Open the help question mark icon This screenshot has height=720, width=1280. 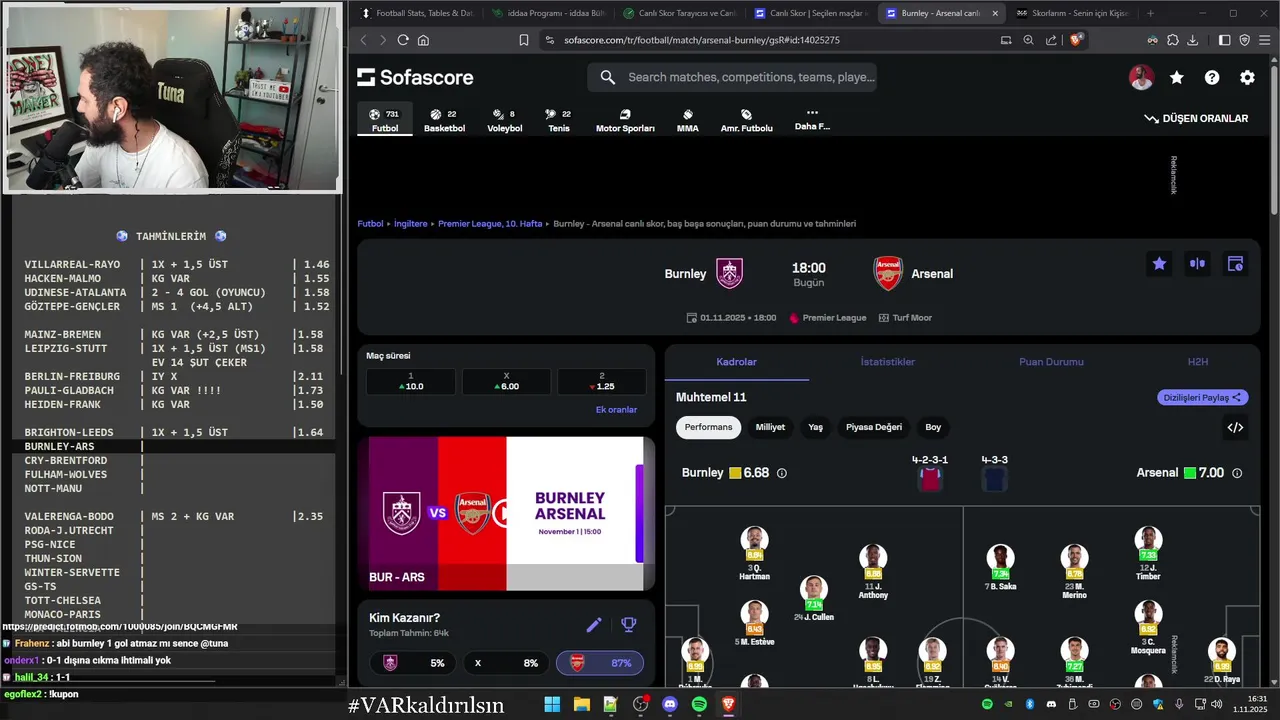(x=1212, y=77)
